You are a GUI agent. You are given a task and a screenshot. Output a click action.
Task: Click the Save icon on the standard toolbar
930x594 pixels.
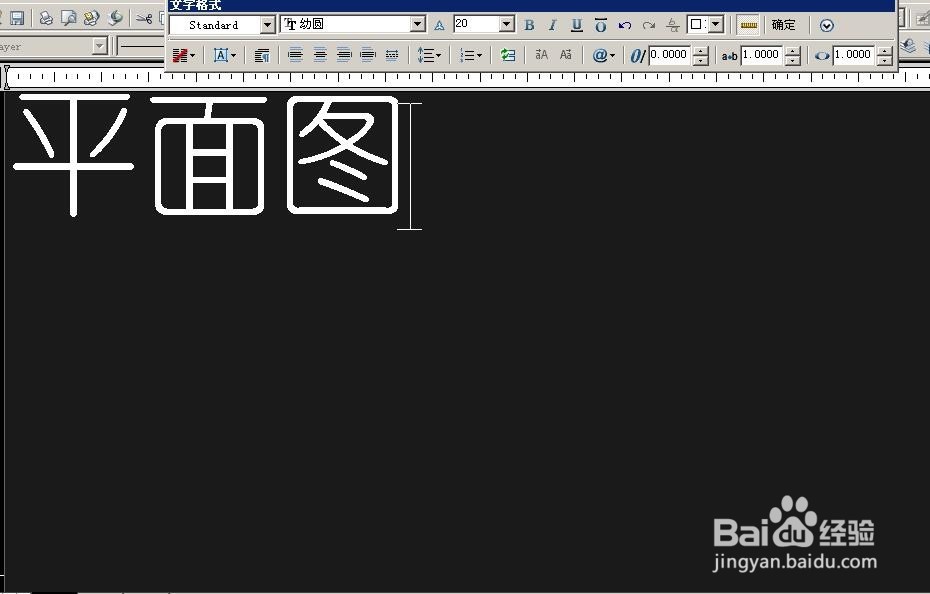click(x=17, y=17)
